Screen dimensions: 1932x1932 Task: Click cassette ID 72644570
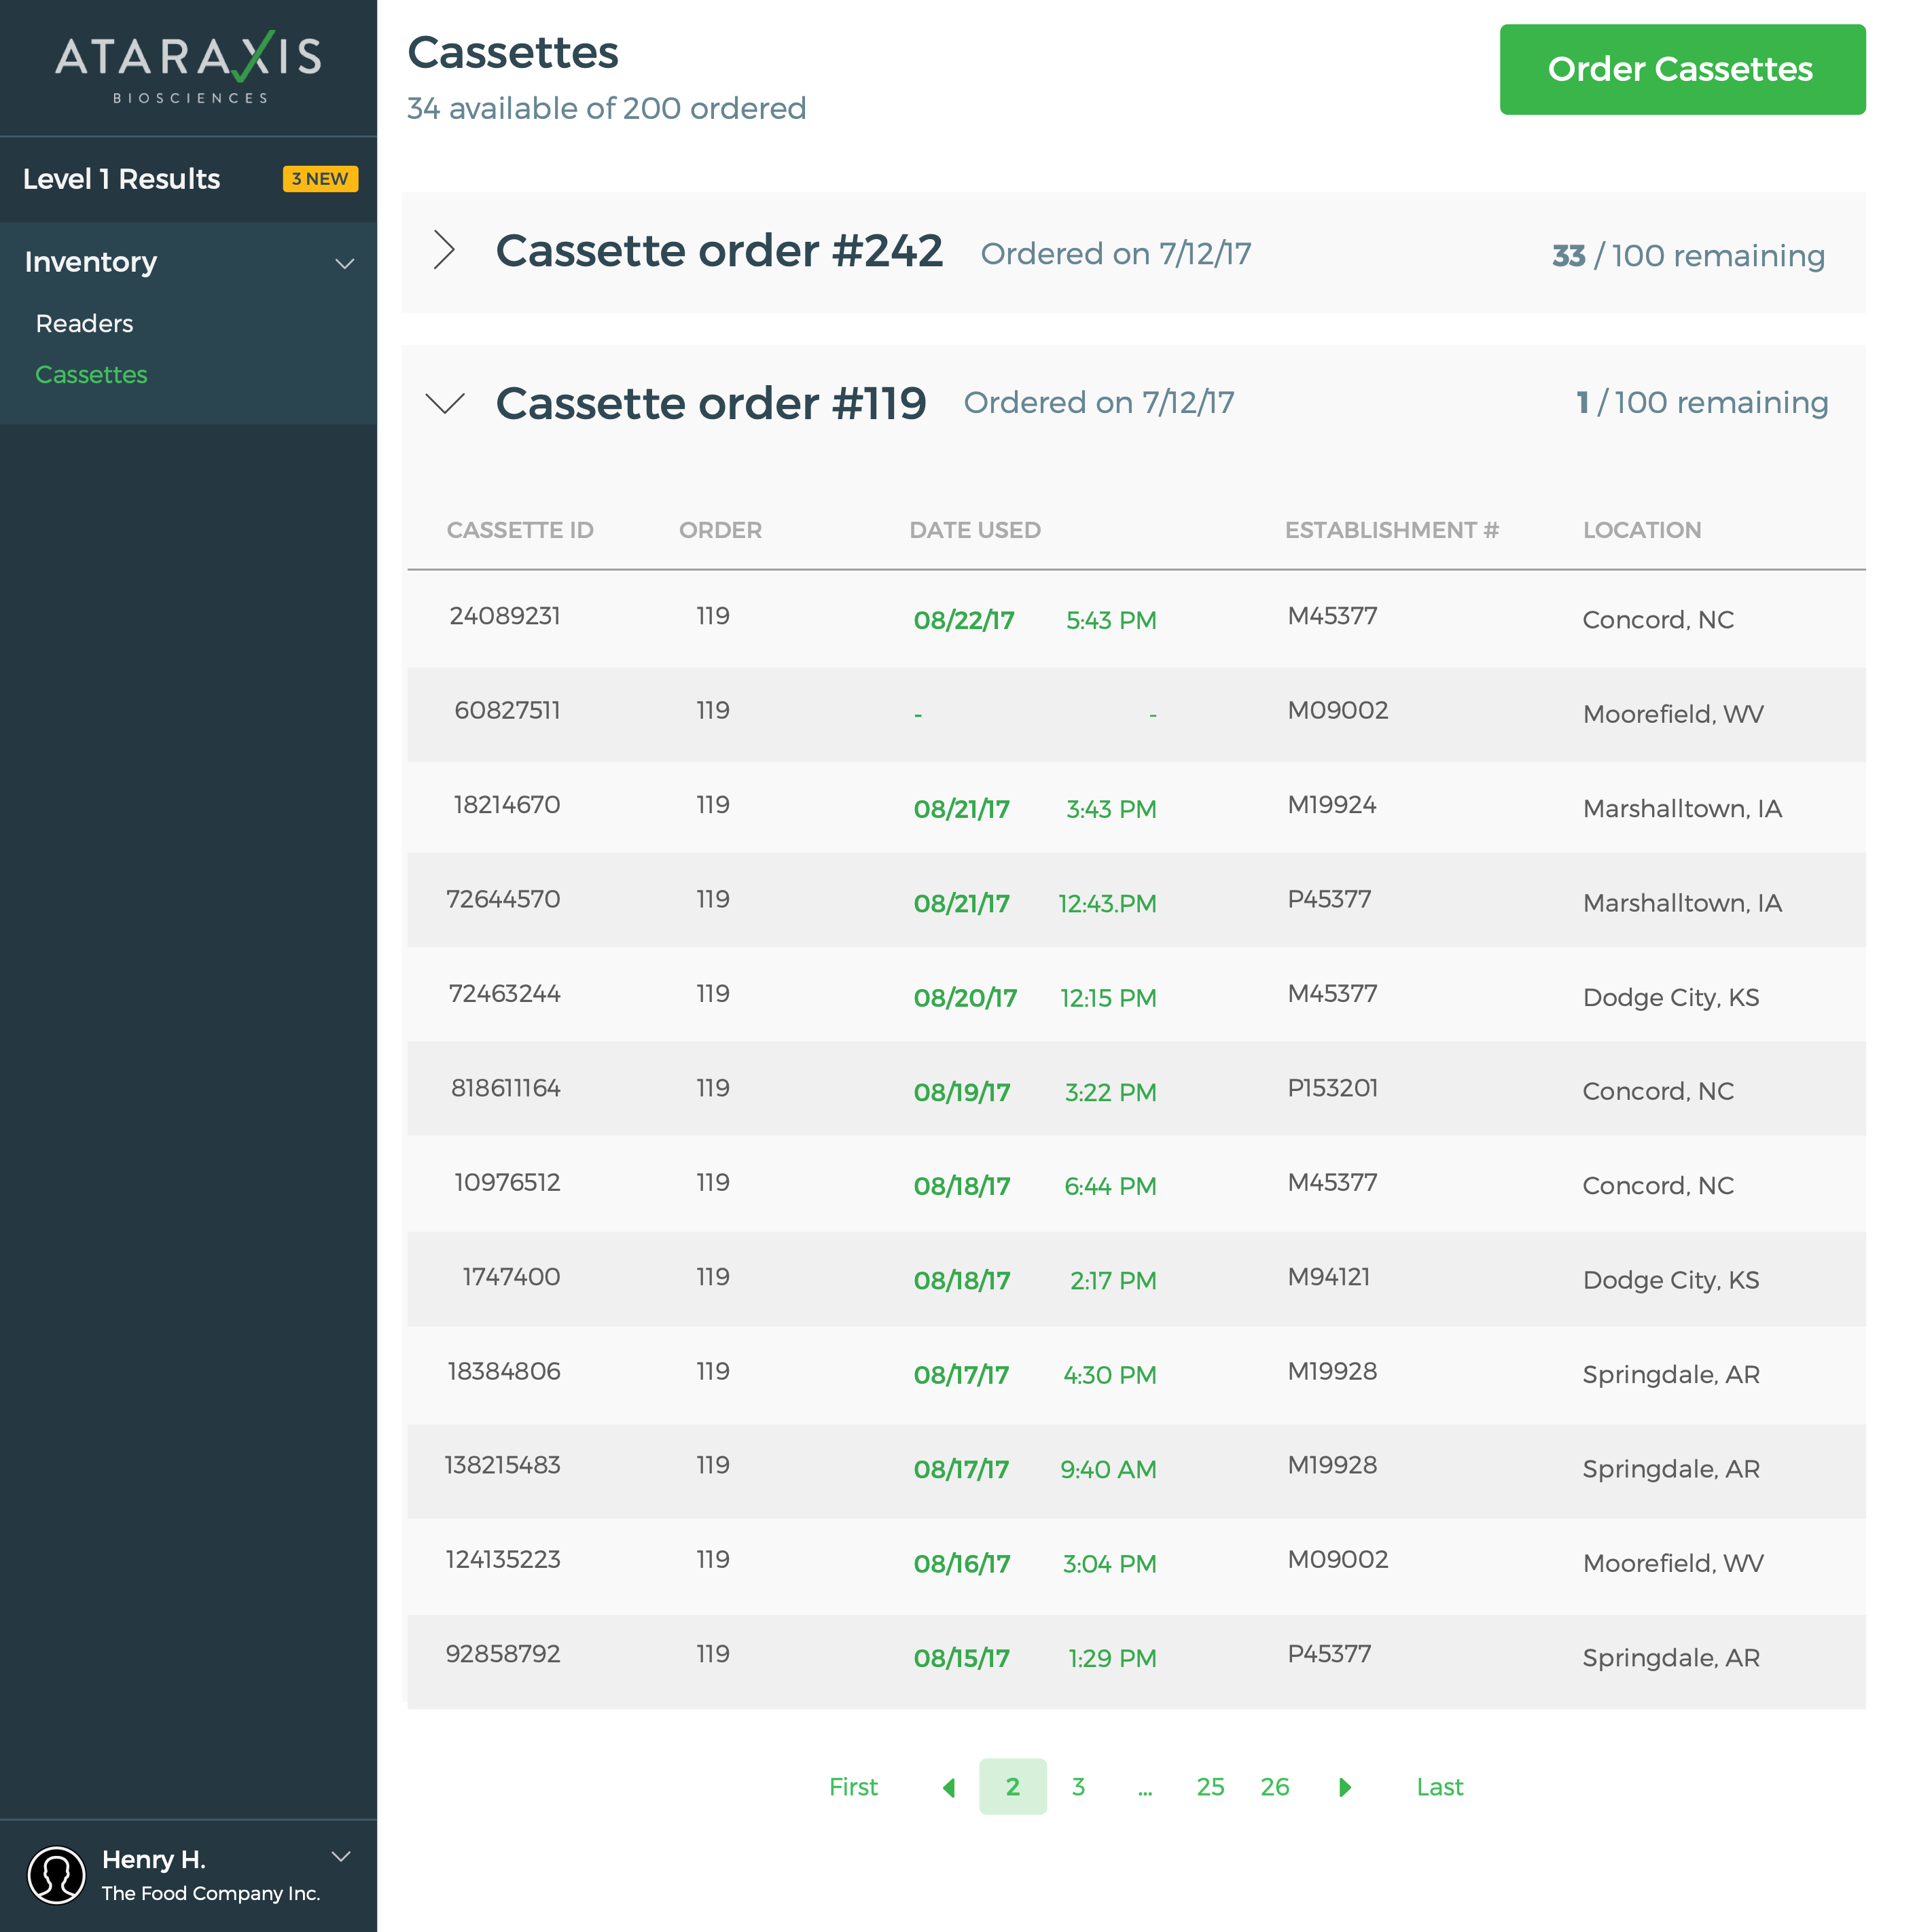pyautogui.click(x=503, y=899)
